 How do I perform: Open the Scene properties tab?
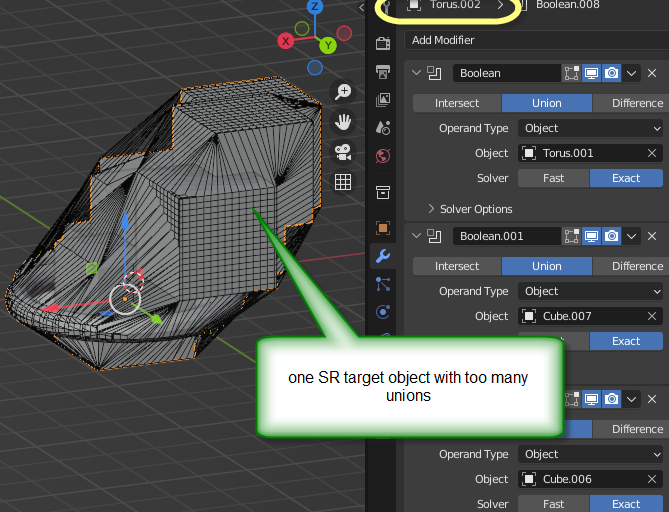click(x=383, y=128)
